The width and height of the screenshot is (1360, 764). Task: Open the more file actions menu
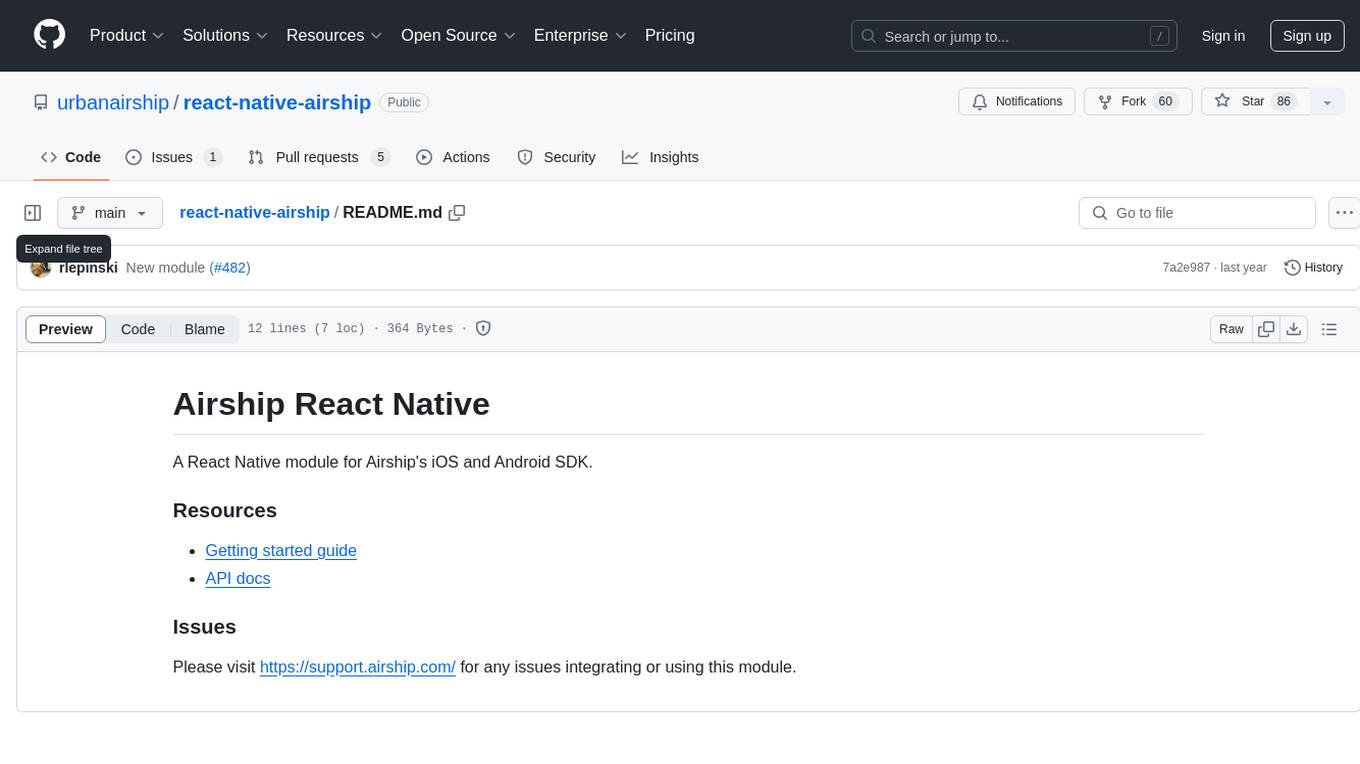1344,213
